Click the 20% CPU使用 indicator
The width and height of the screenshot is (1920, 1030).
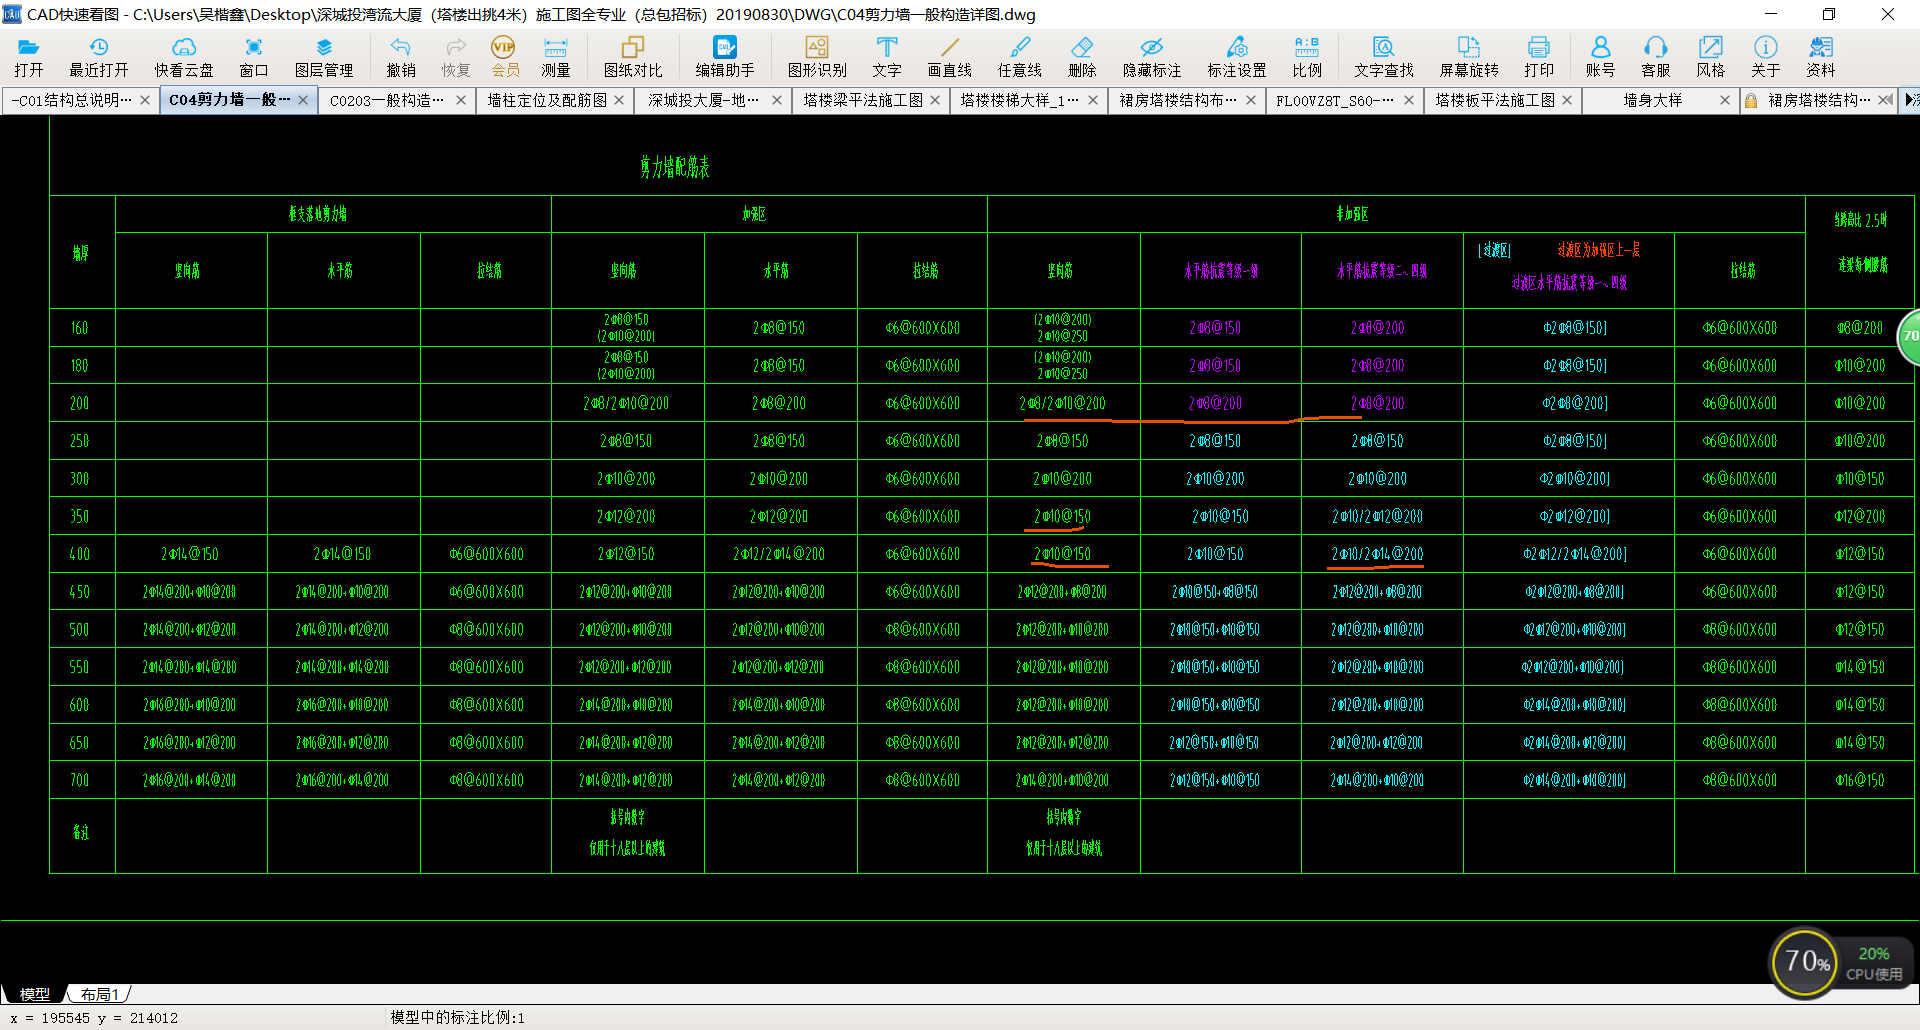tap(1874, 963)
